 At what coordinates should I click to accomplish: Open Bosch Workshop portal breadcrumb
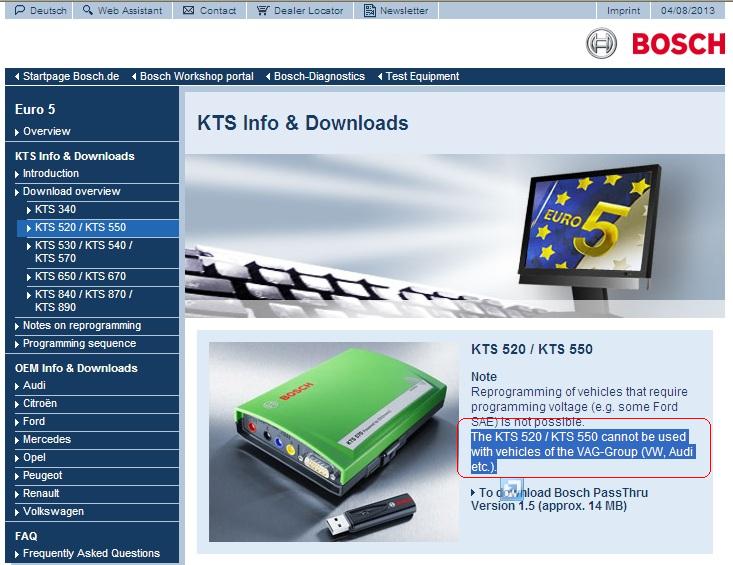(x=196, y=76)
